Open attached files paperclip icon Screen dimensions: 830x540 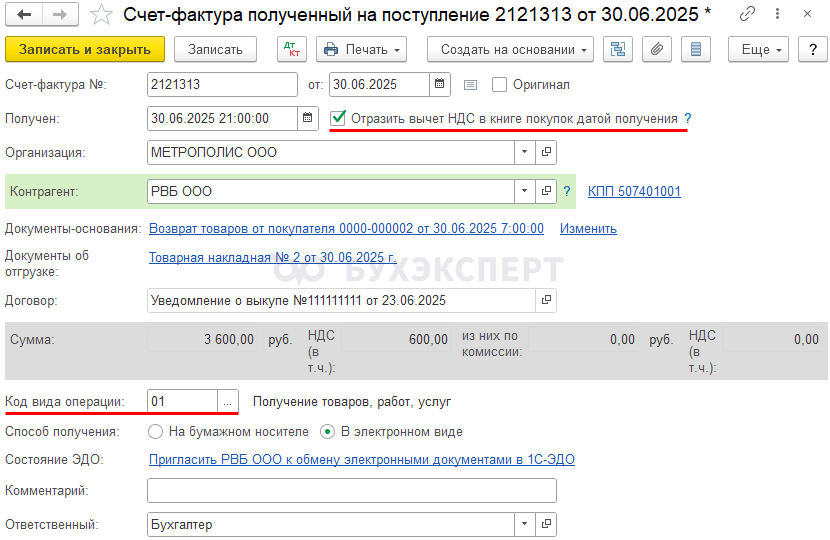pyautogui.click(x=657, y=49)
